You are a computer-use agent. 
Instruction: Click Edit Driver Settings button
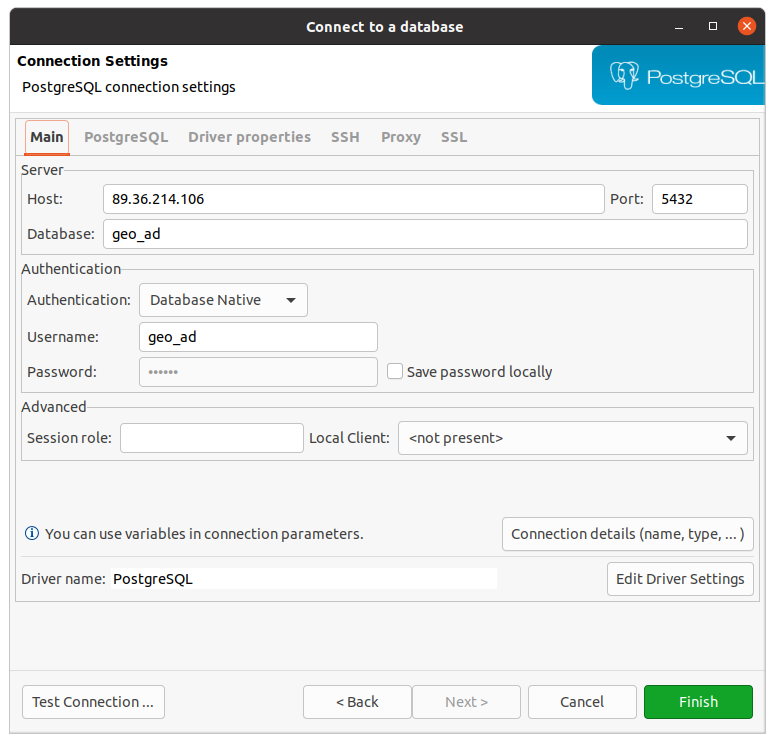680,579
